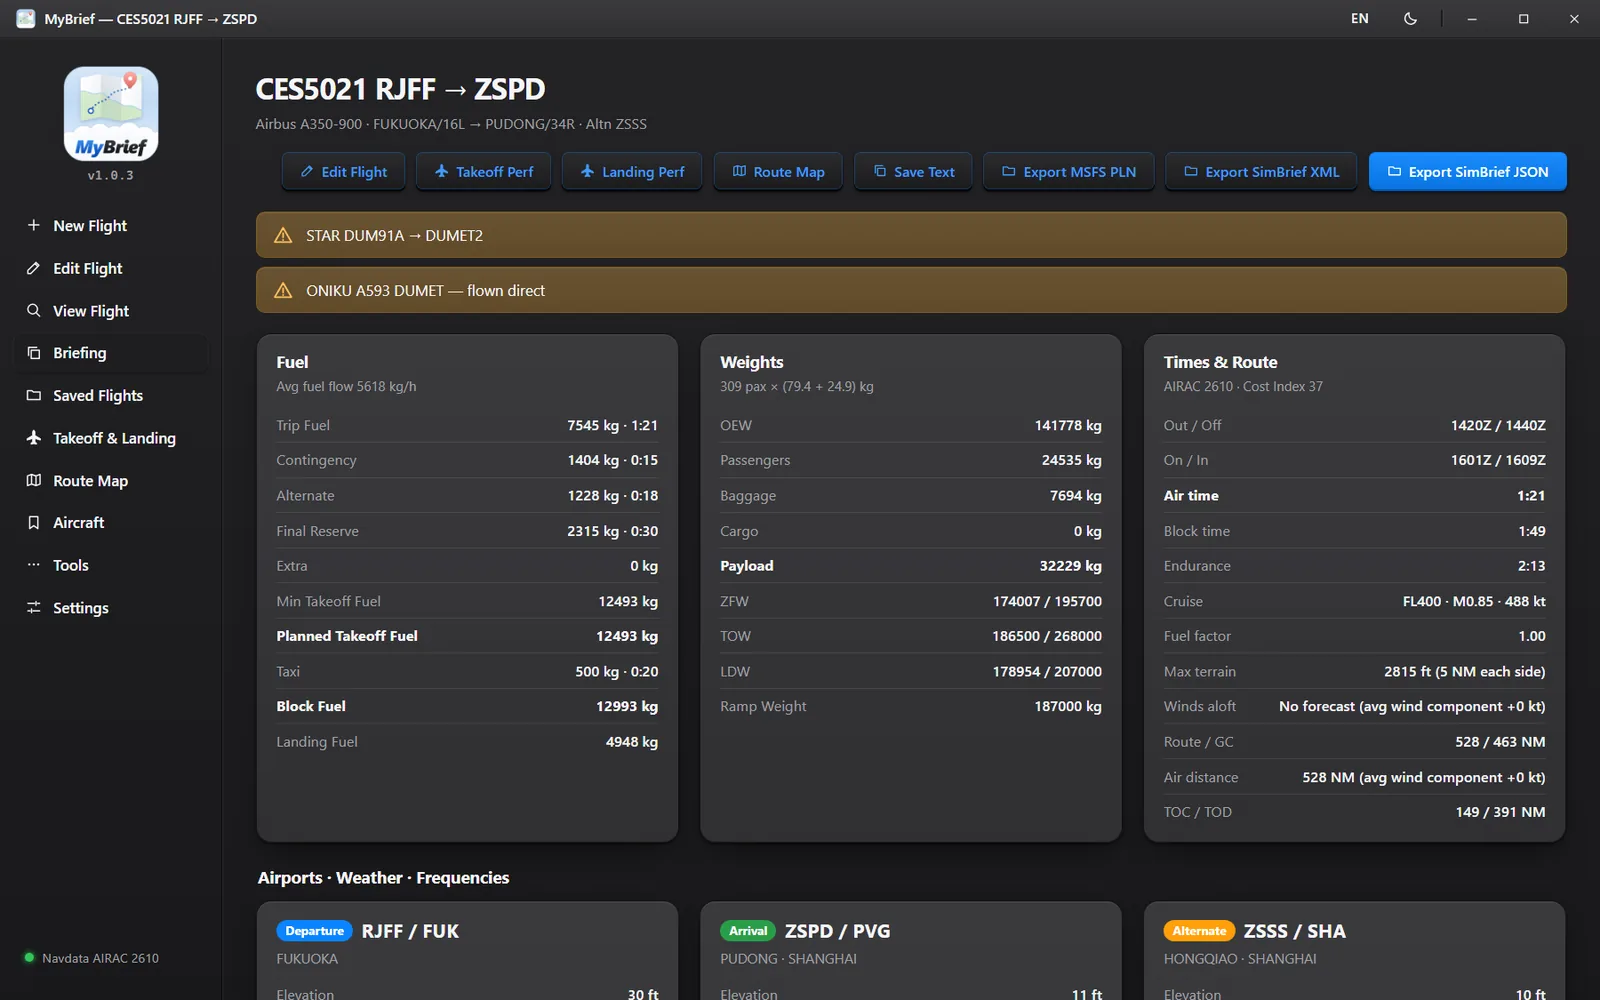Click the Settings sliders icon
The height and width of the screenshot is (1000, 1600).
pos(34,608)
